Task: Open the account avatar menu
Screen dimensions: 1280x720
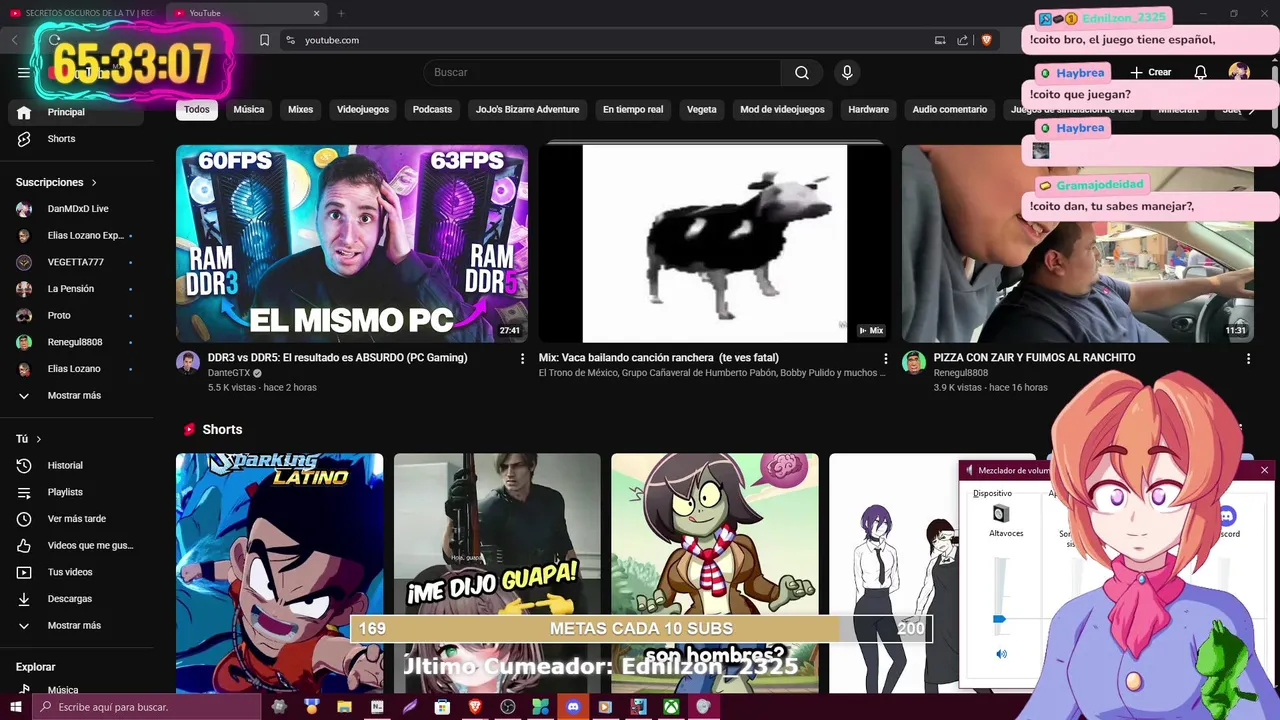Action: pos(1239,72)
